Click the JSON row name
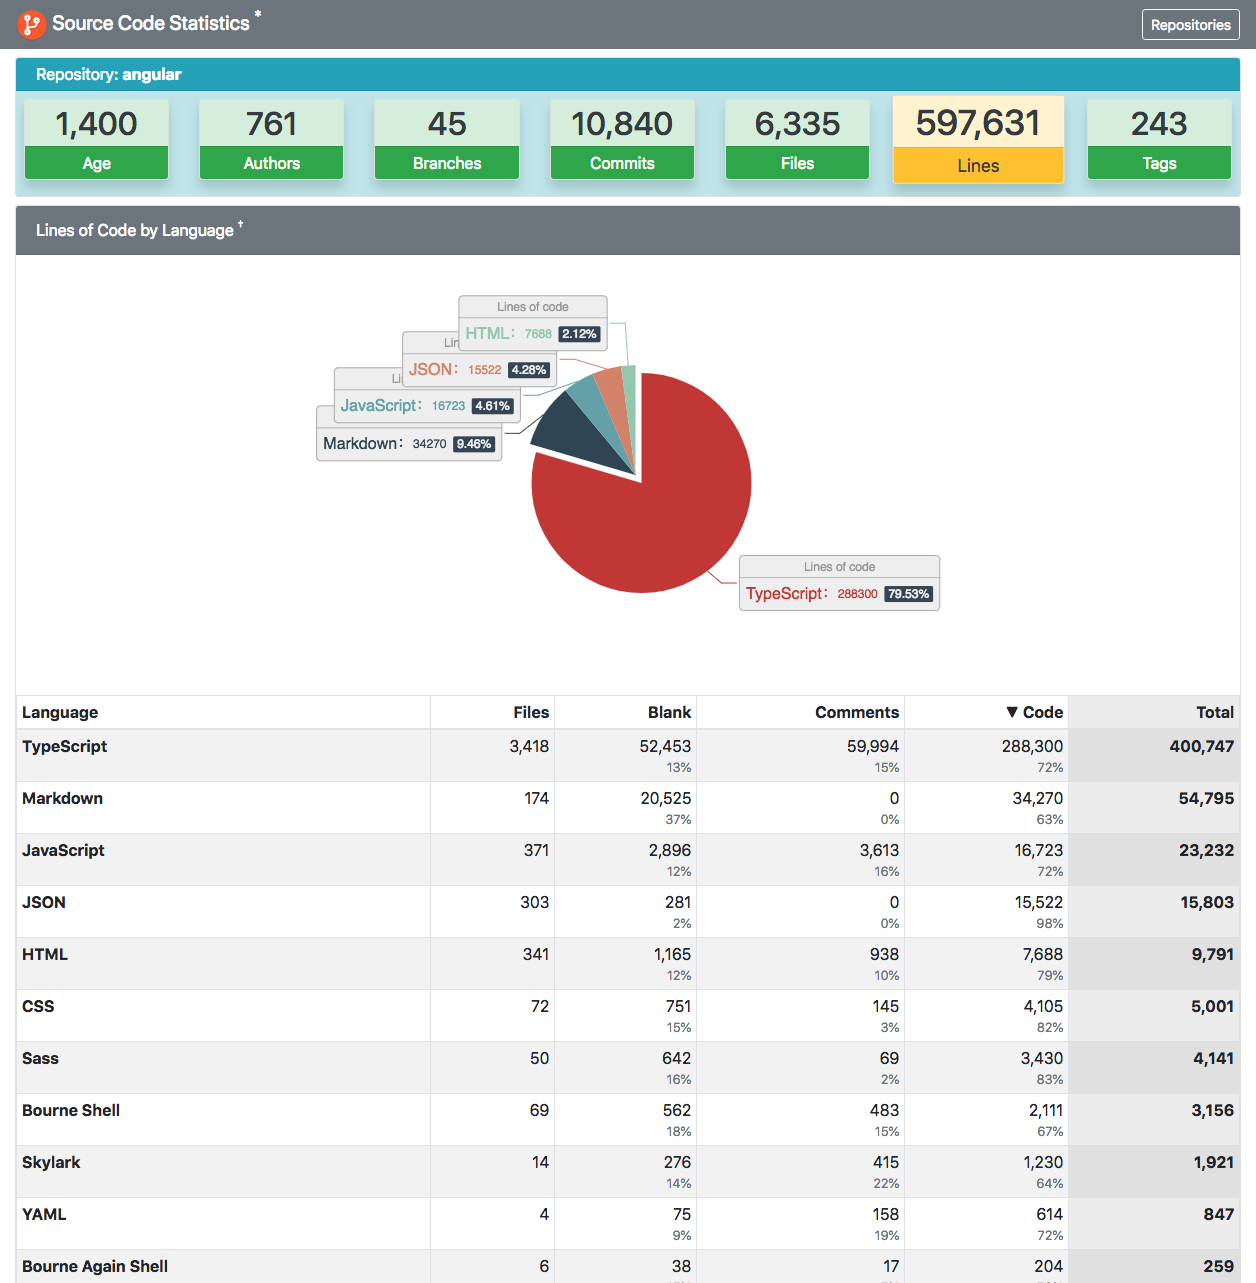The image size is (1256, 1283). (44, 902)
